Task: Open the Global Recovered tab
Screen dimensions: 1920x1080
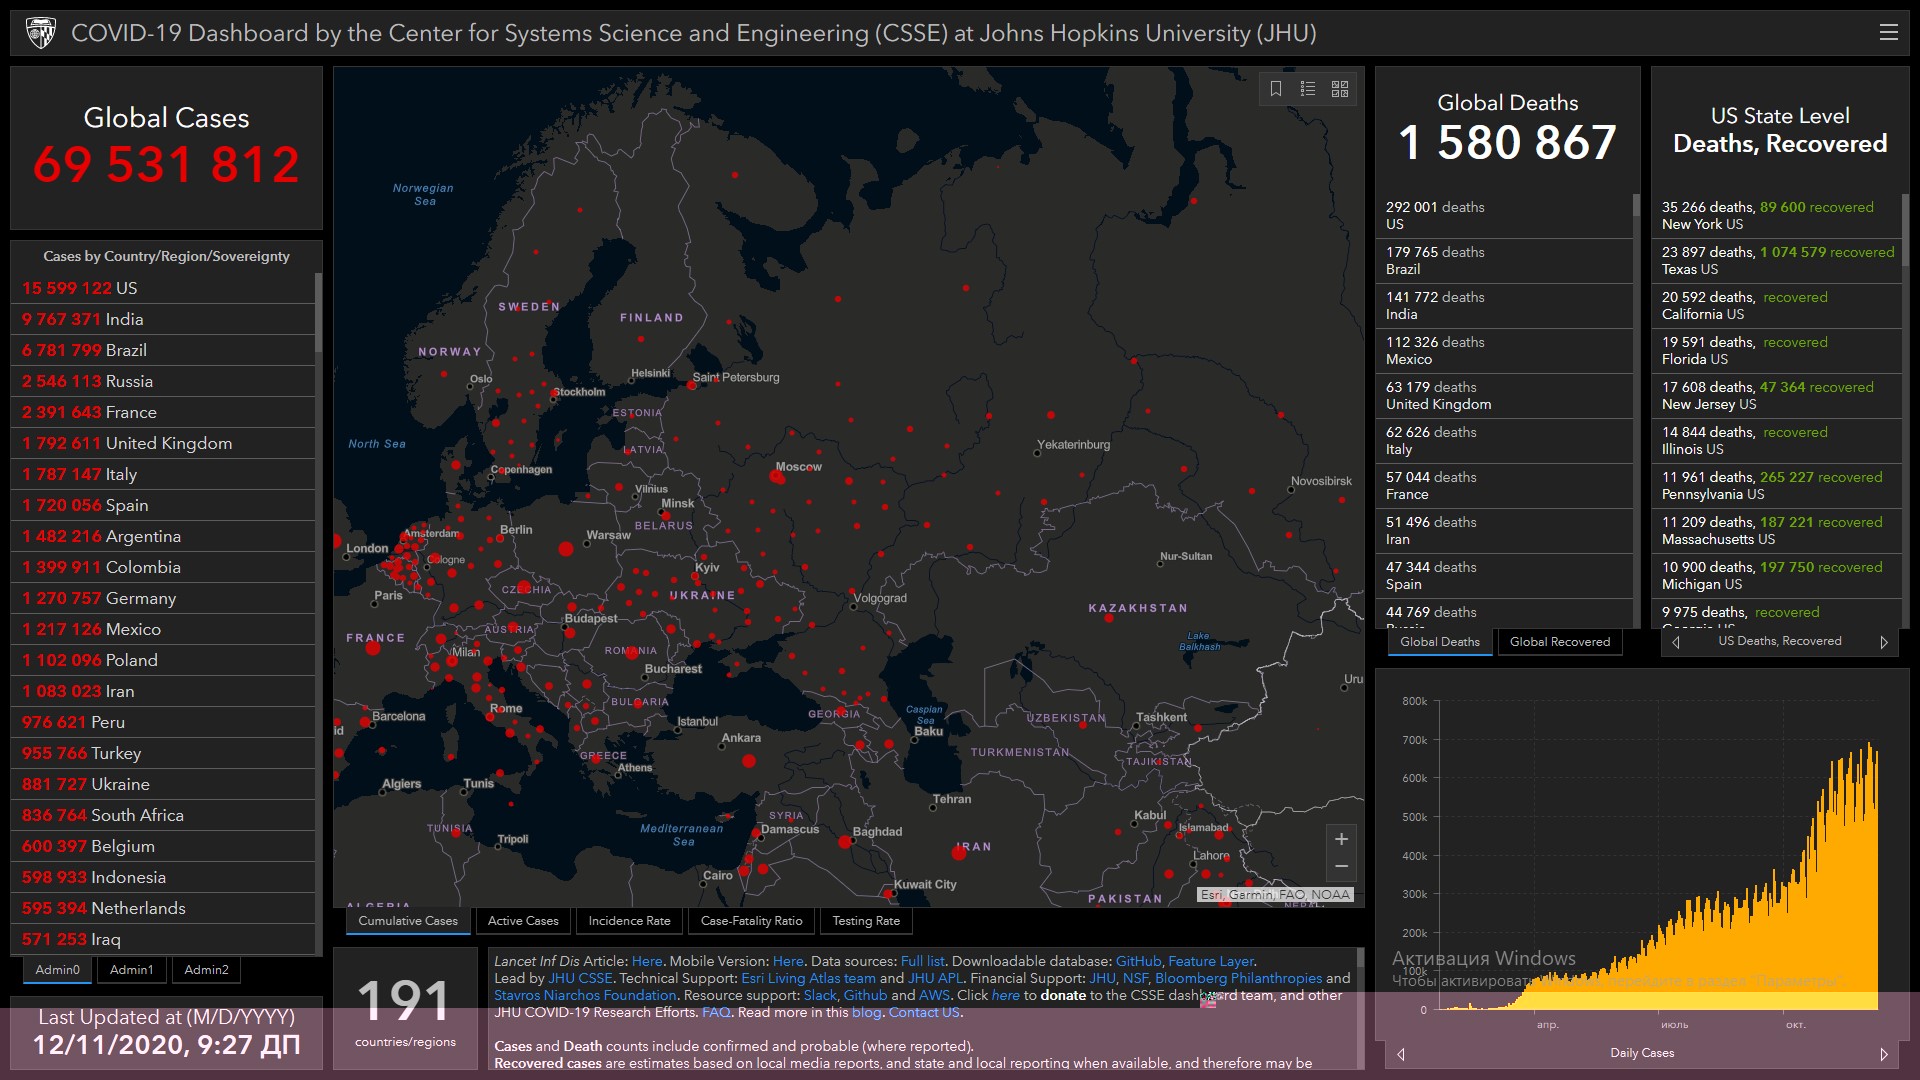Action: tap(1559, 642)
